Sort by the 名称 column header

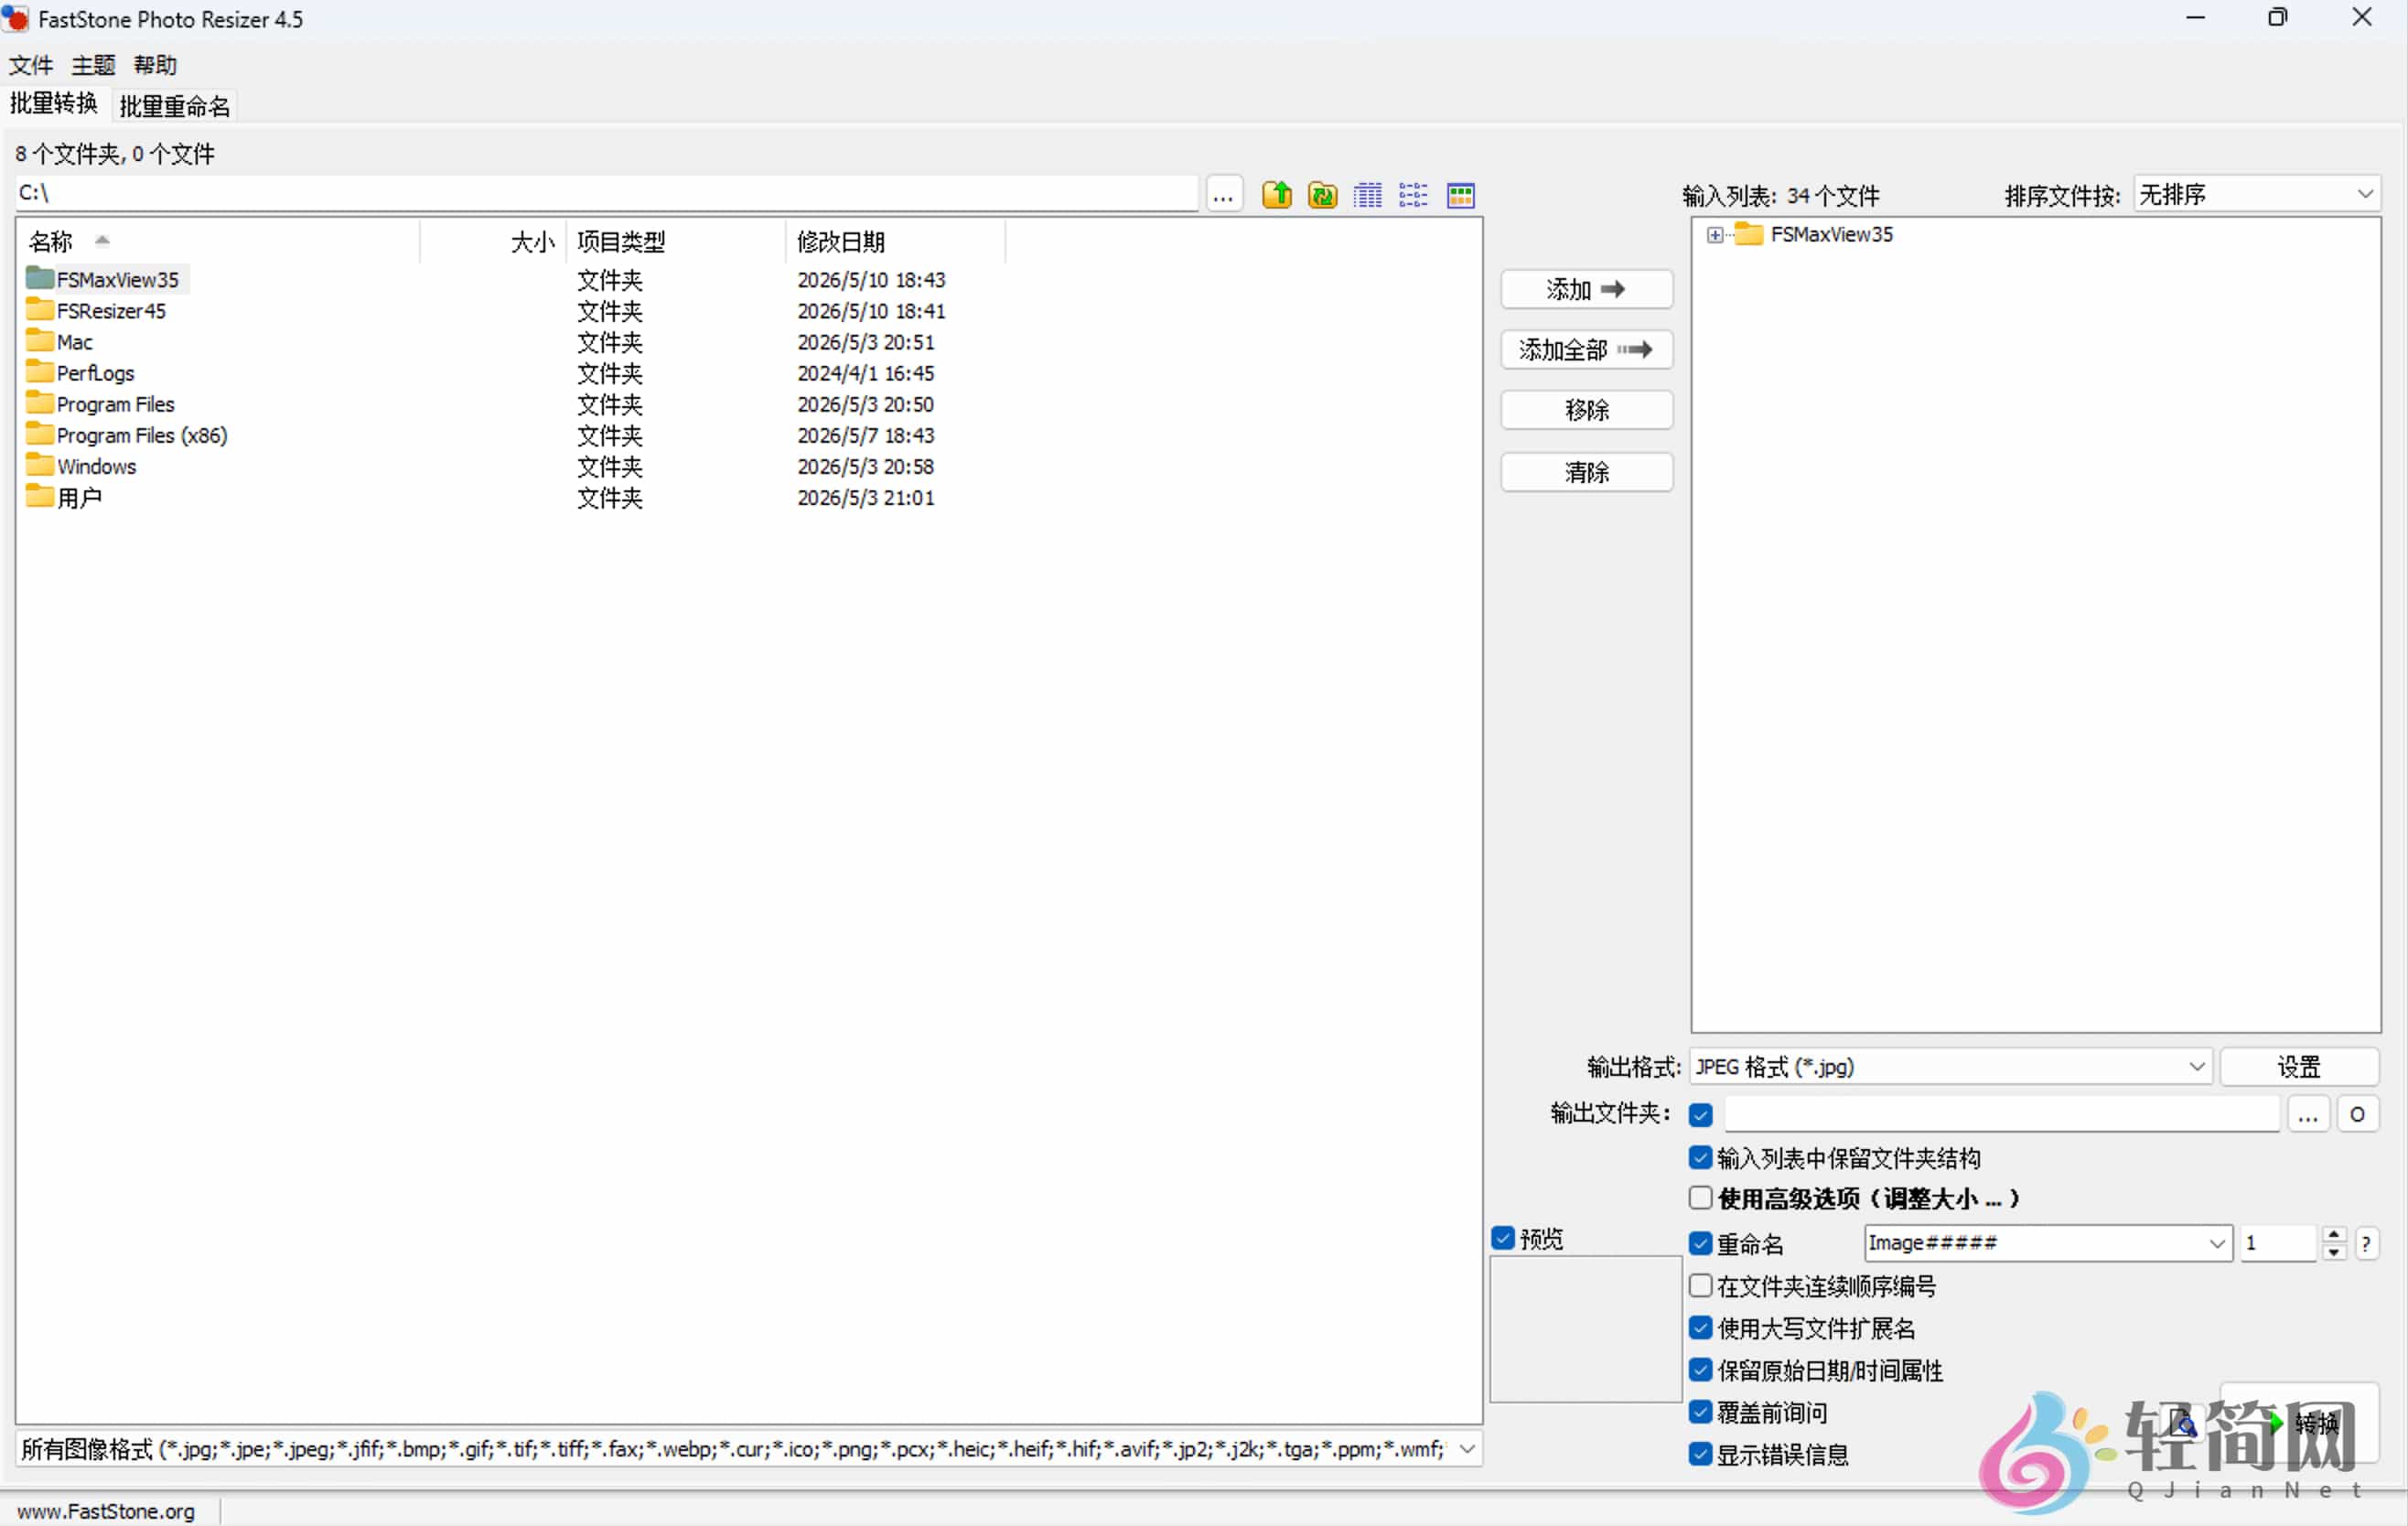218,241
